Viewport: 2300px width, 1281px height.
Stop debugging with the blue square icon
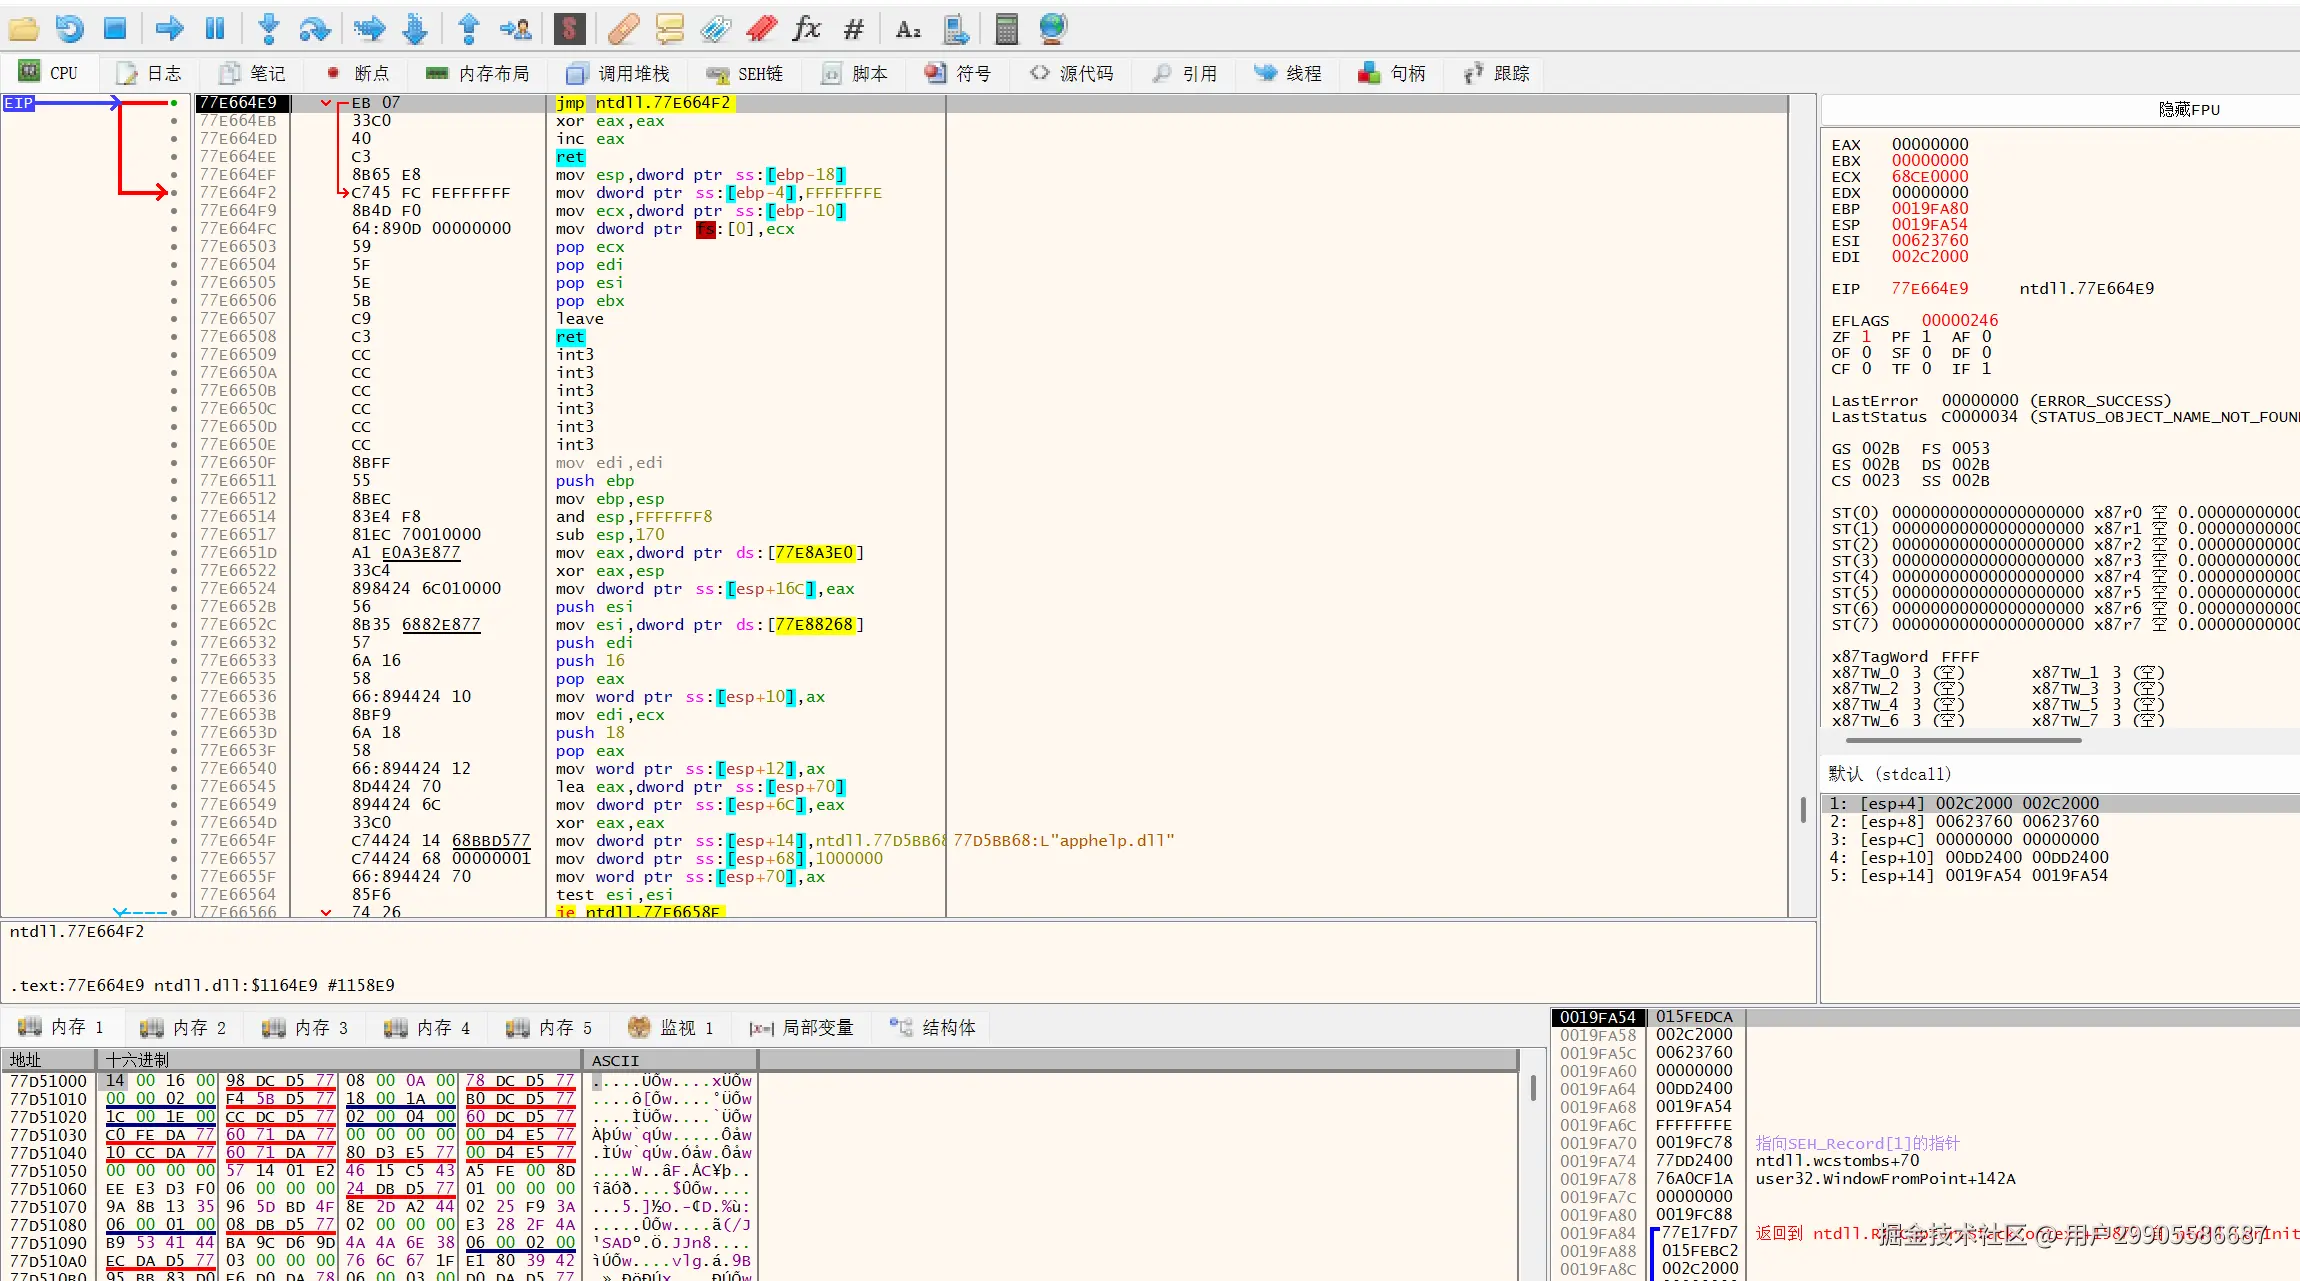(x=115, y=29)
